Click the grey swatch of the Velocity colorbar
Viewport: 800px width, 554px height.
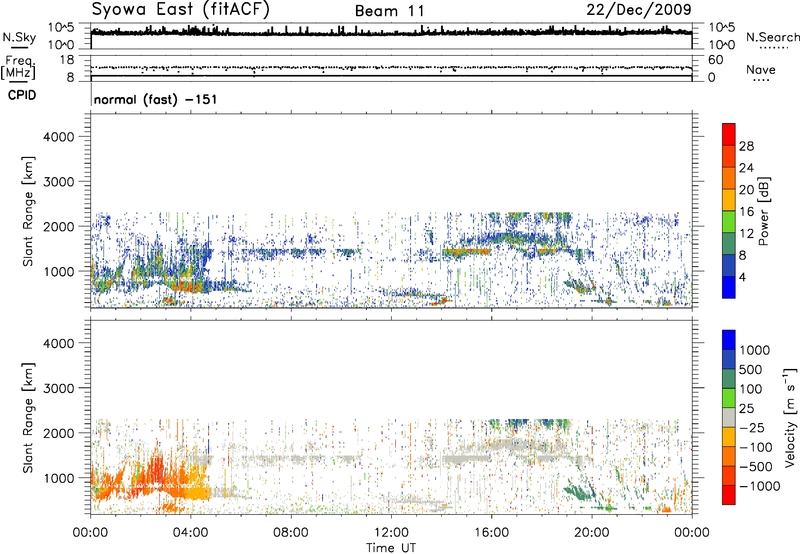pos(728,418)
